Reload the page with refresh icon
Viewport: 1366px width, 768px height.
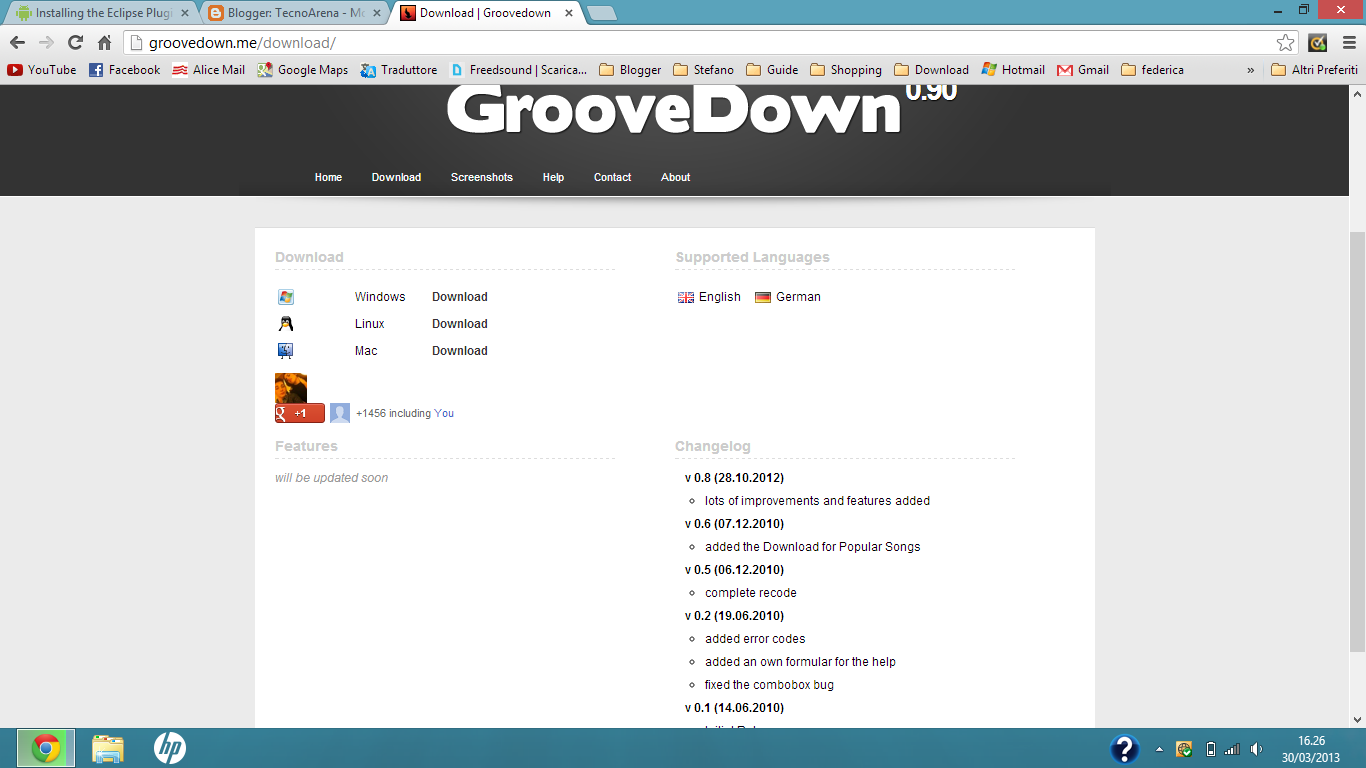(75, 42)
